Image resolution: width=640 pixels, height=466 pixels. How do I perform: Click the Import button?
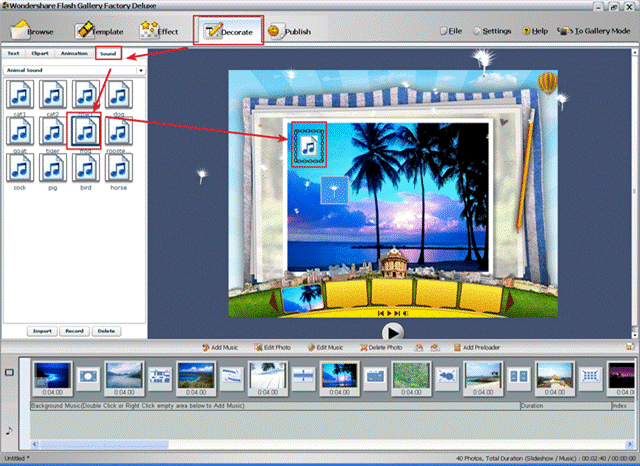pyautogui.click(x=42, y=331)
